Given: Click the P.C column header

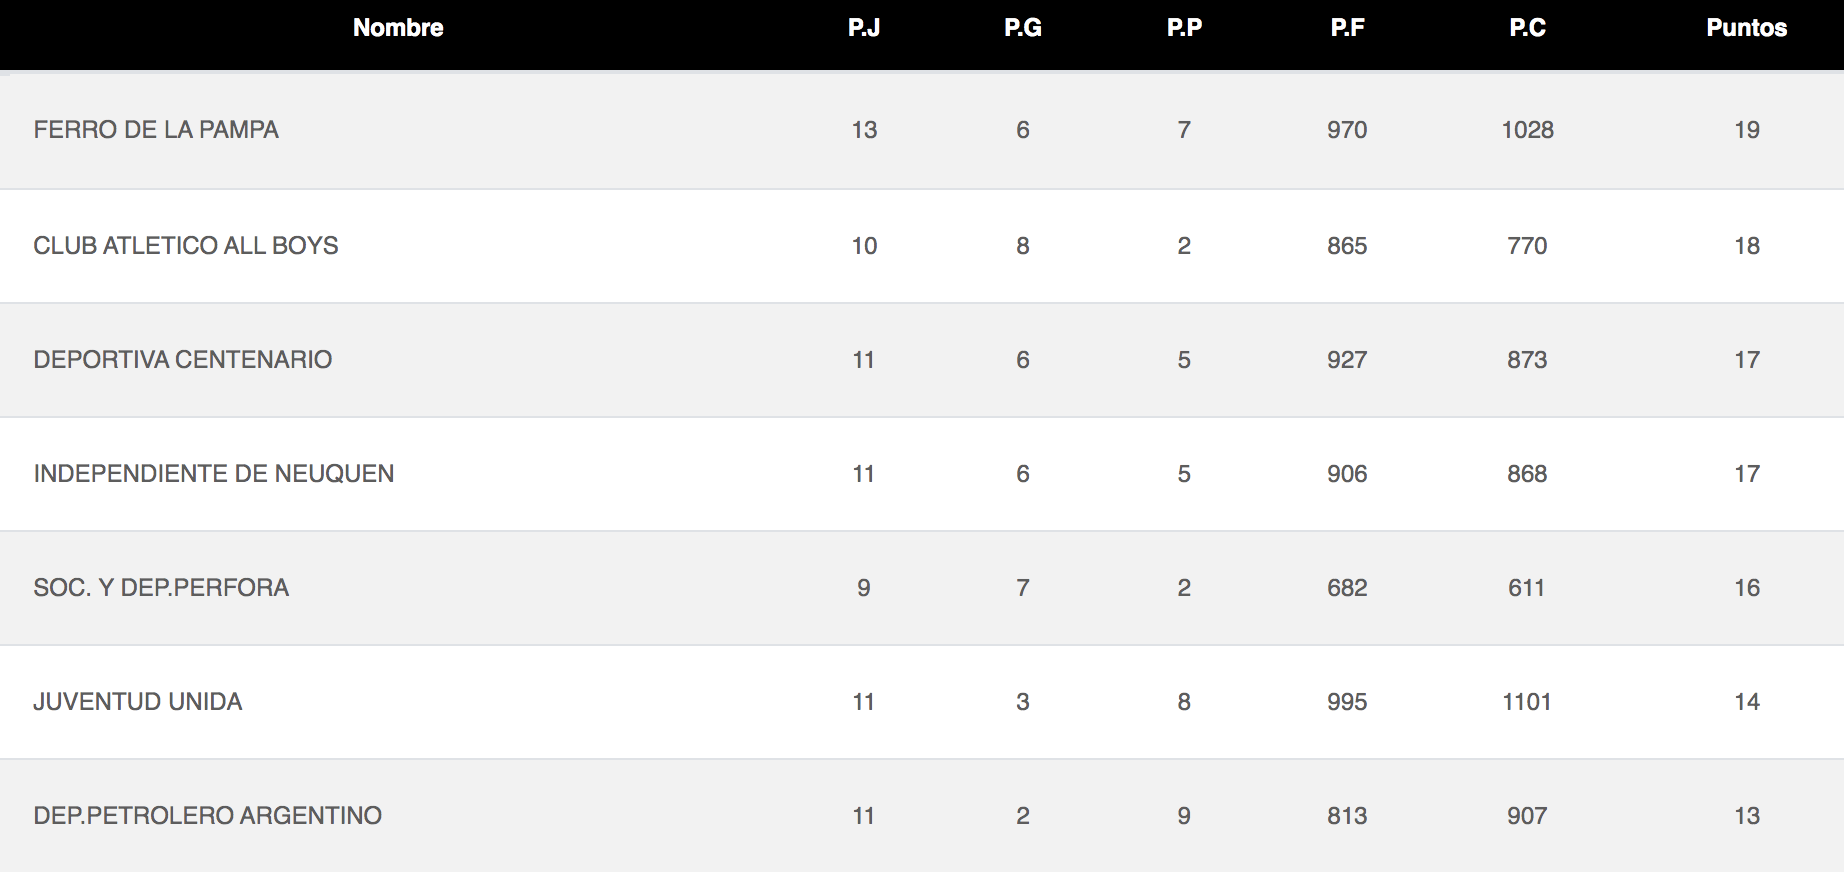Looking at the screenshot, I should tap(1527, 28).
